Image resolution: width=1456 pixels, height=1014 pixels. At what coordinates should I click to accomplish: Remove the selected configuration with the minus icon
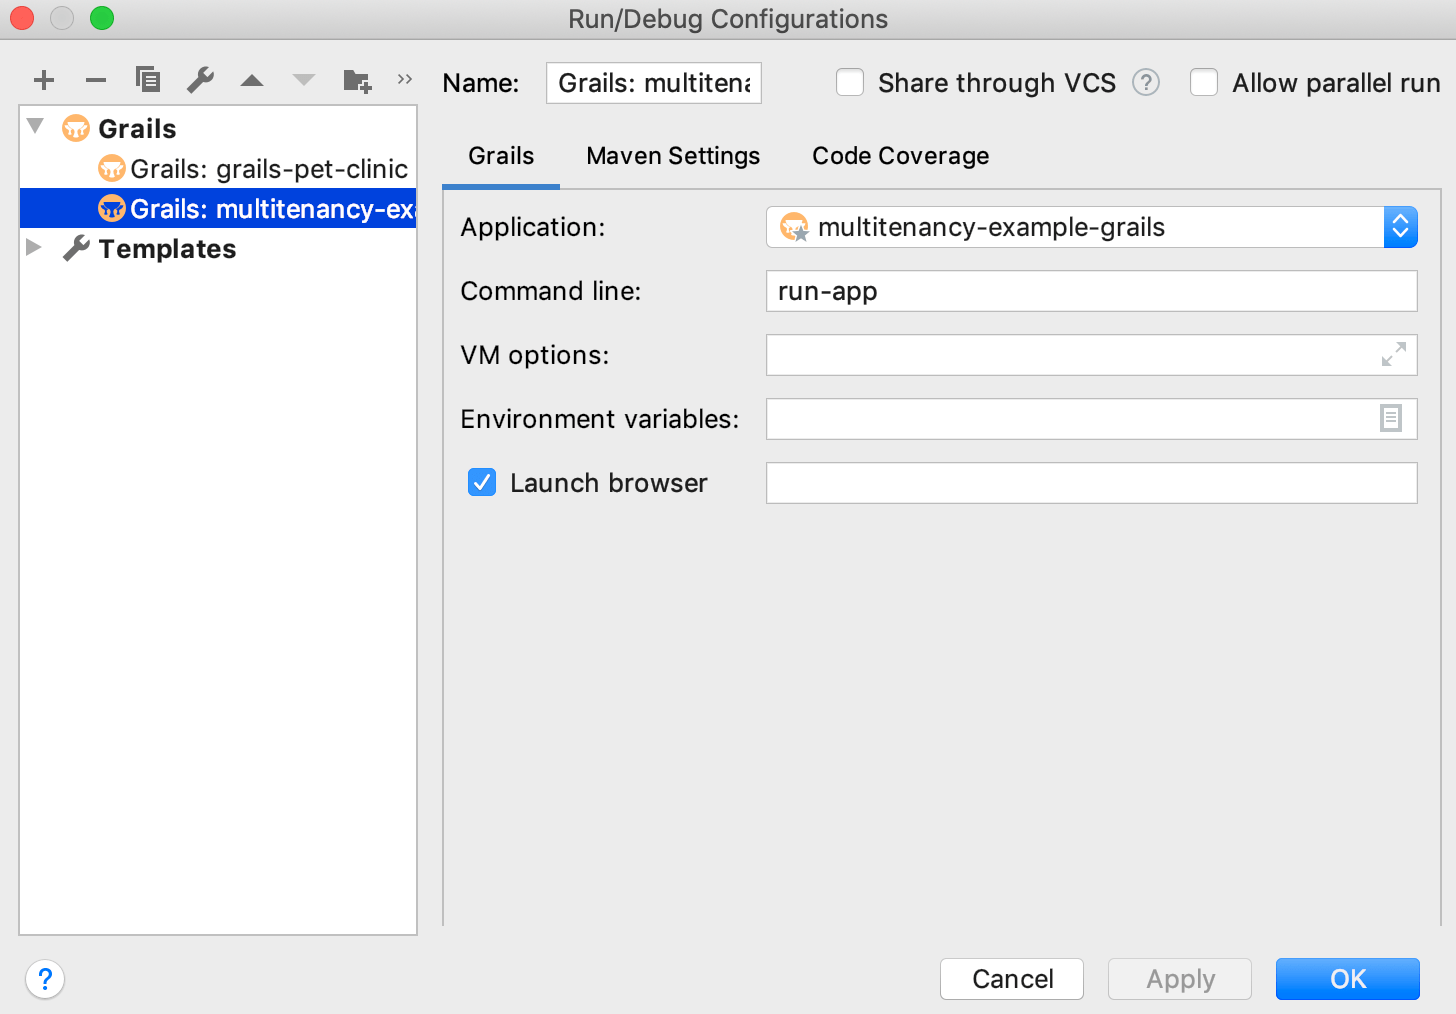click(x=96, y=80)
